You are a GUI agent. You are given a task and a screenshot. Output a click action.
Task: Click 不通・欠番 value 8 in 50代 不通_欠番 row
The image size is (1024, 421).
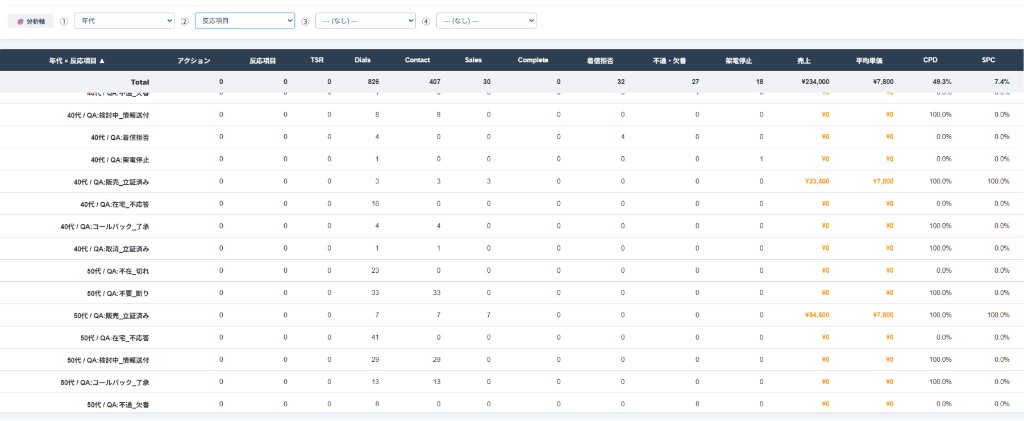coord(697,404)
